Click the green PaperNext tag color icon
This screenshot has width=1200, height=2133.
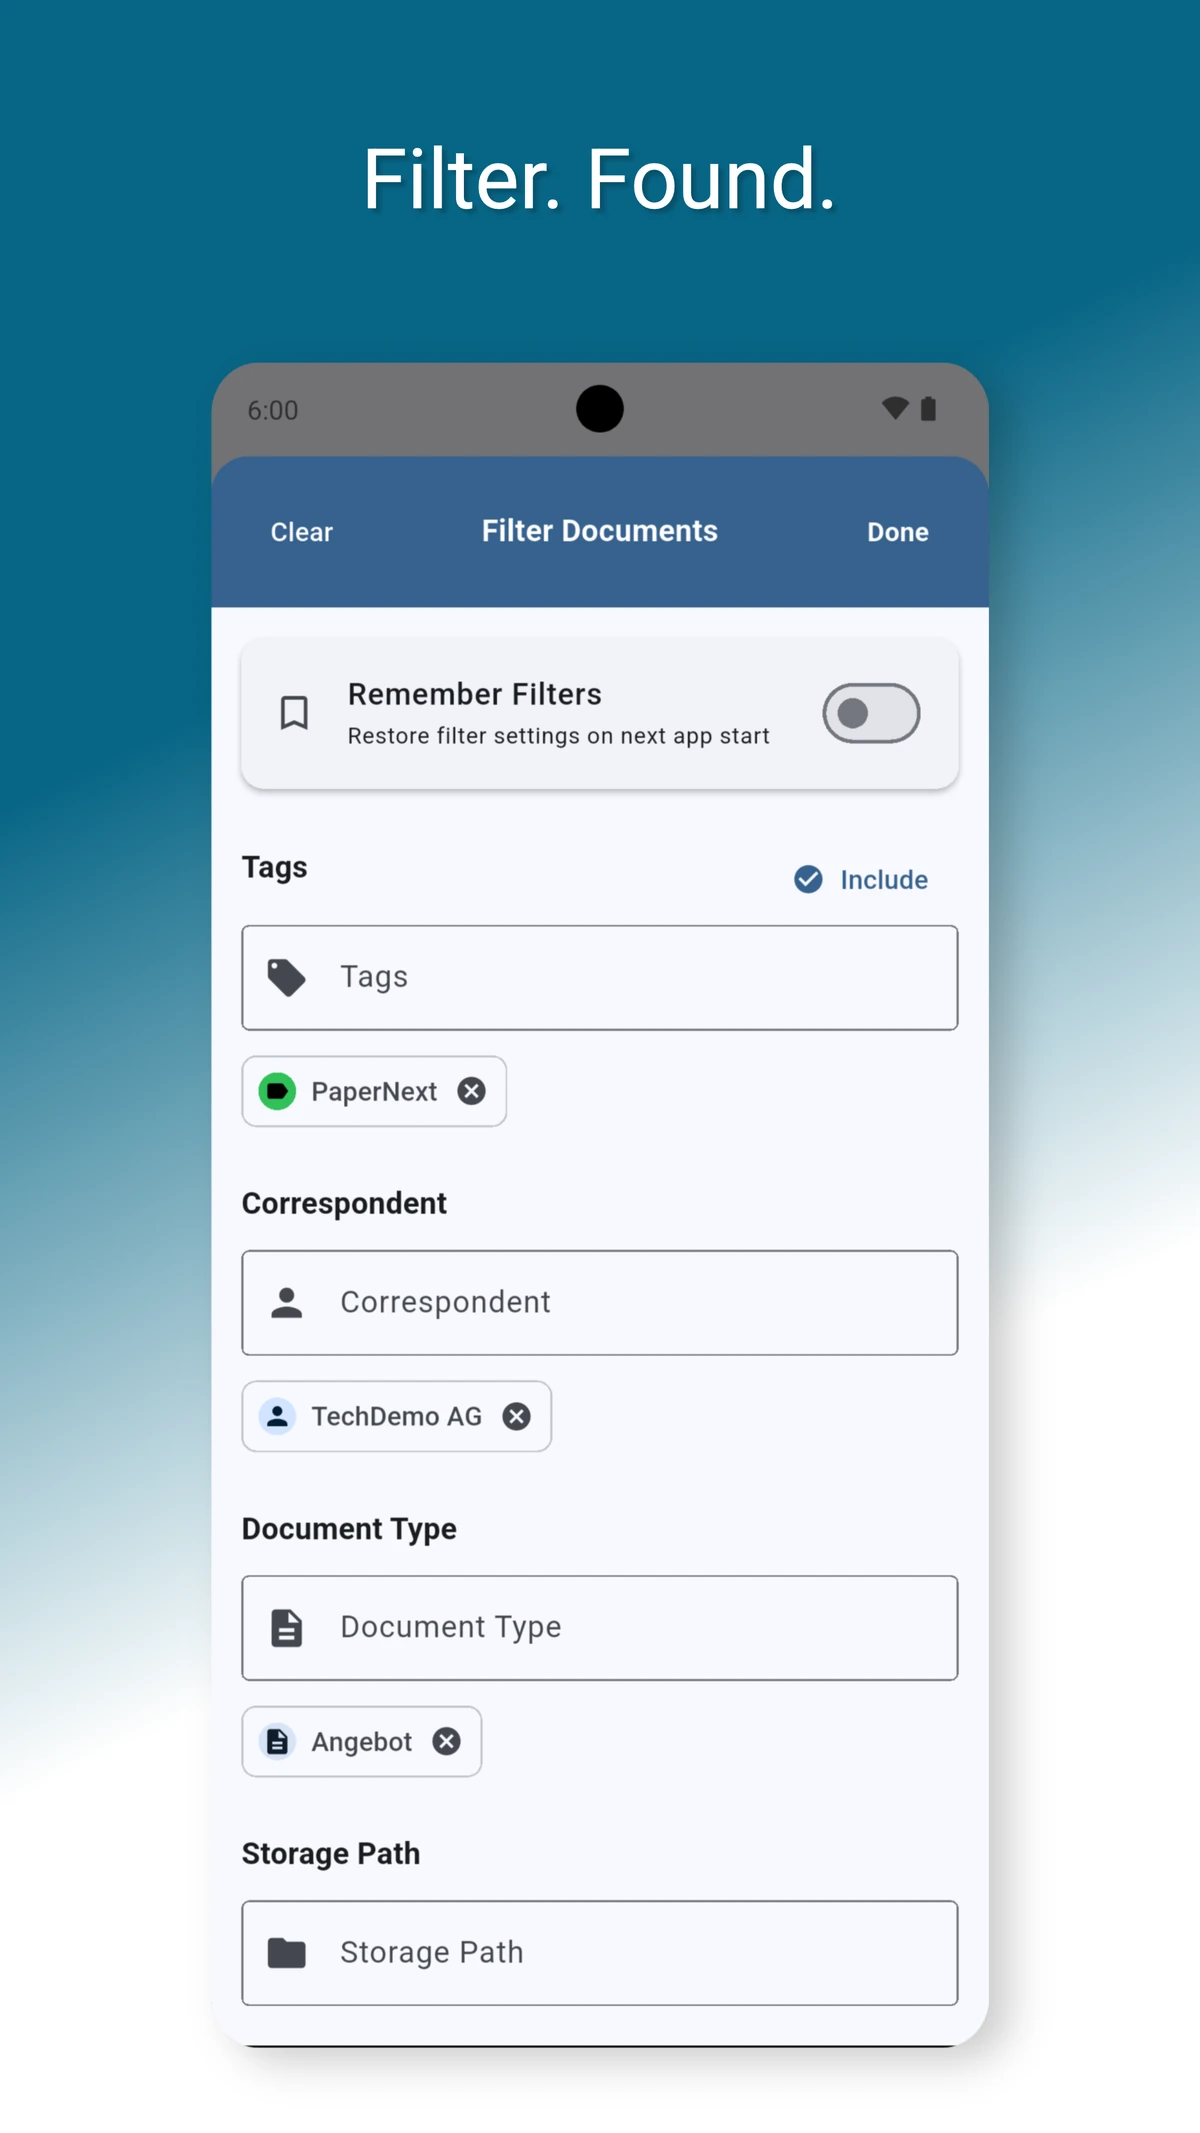[277, 1091]
